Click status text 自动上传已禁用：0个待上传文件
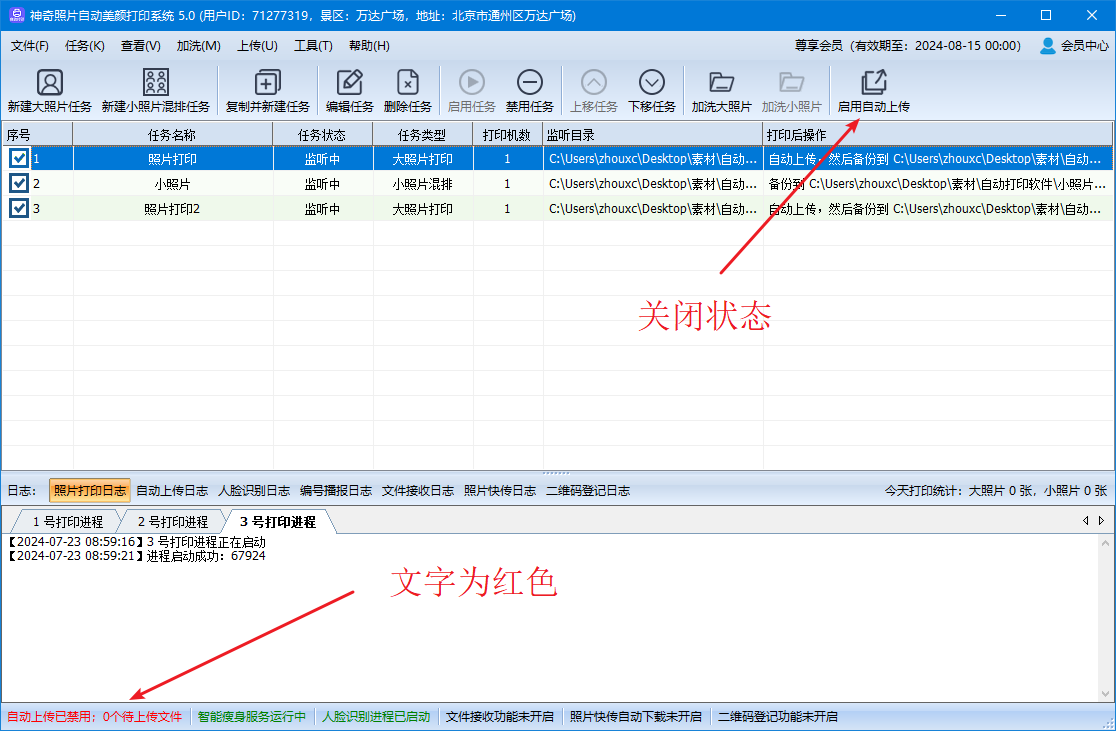1116x731 pixels. click(x=95, y=717)
